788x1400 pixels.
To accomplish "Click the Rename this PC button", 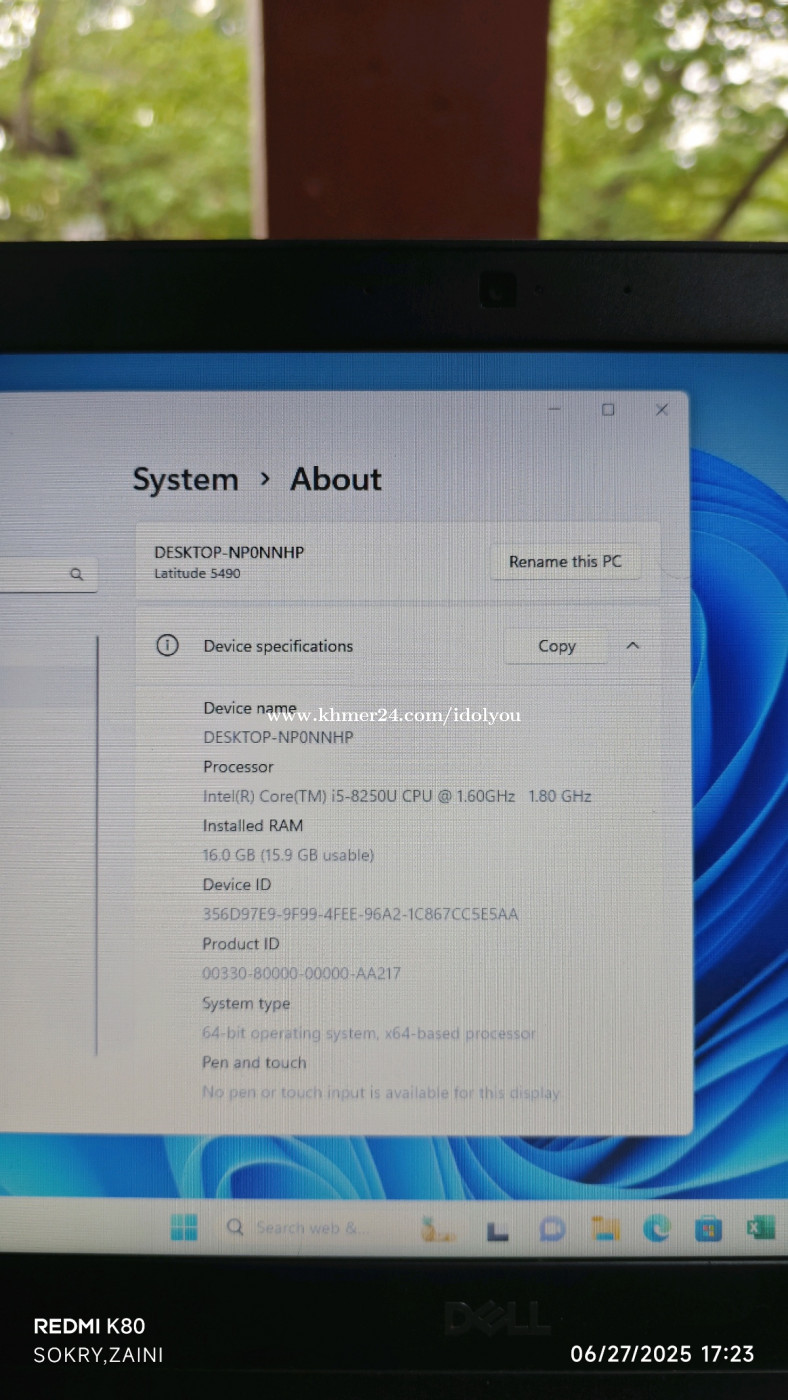I will [565, 562].
